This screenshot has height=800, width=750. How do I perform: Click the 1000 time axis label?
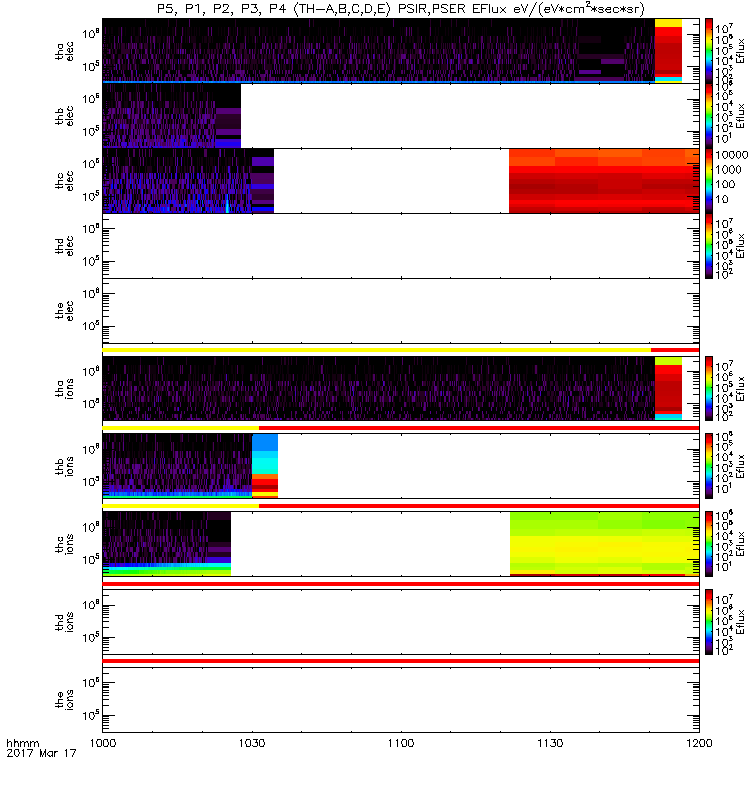coord(103,743)
